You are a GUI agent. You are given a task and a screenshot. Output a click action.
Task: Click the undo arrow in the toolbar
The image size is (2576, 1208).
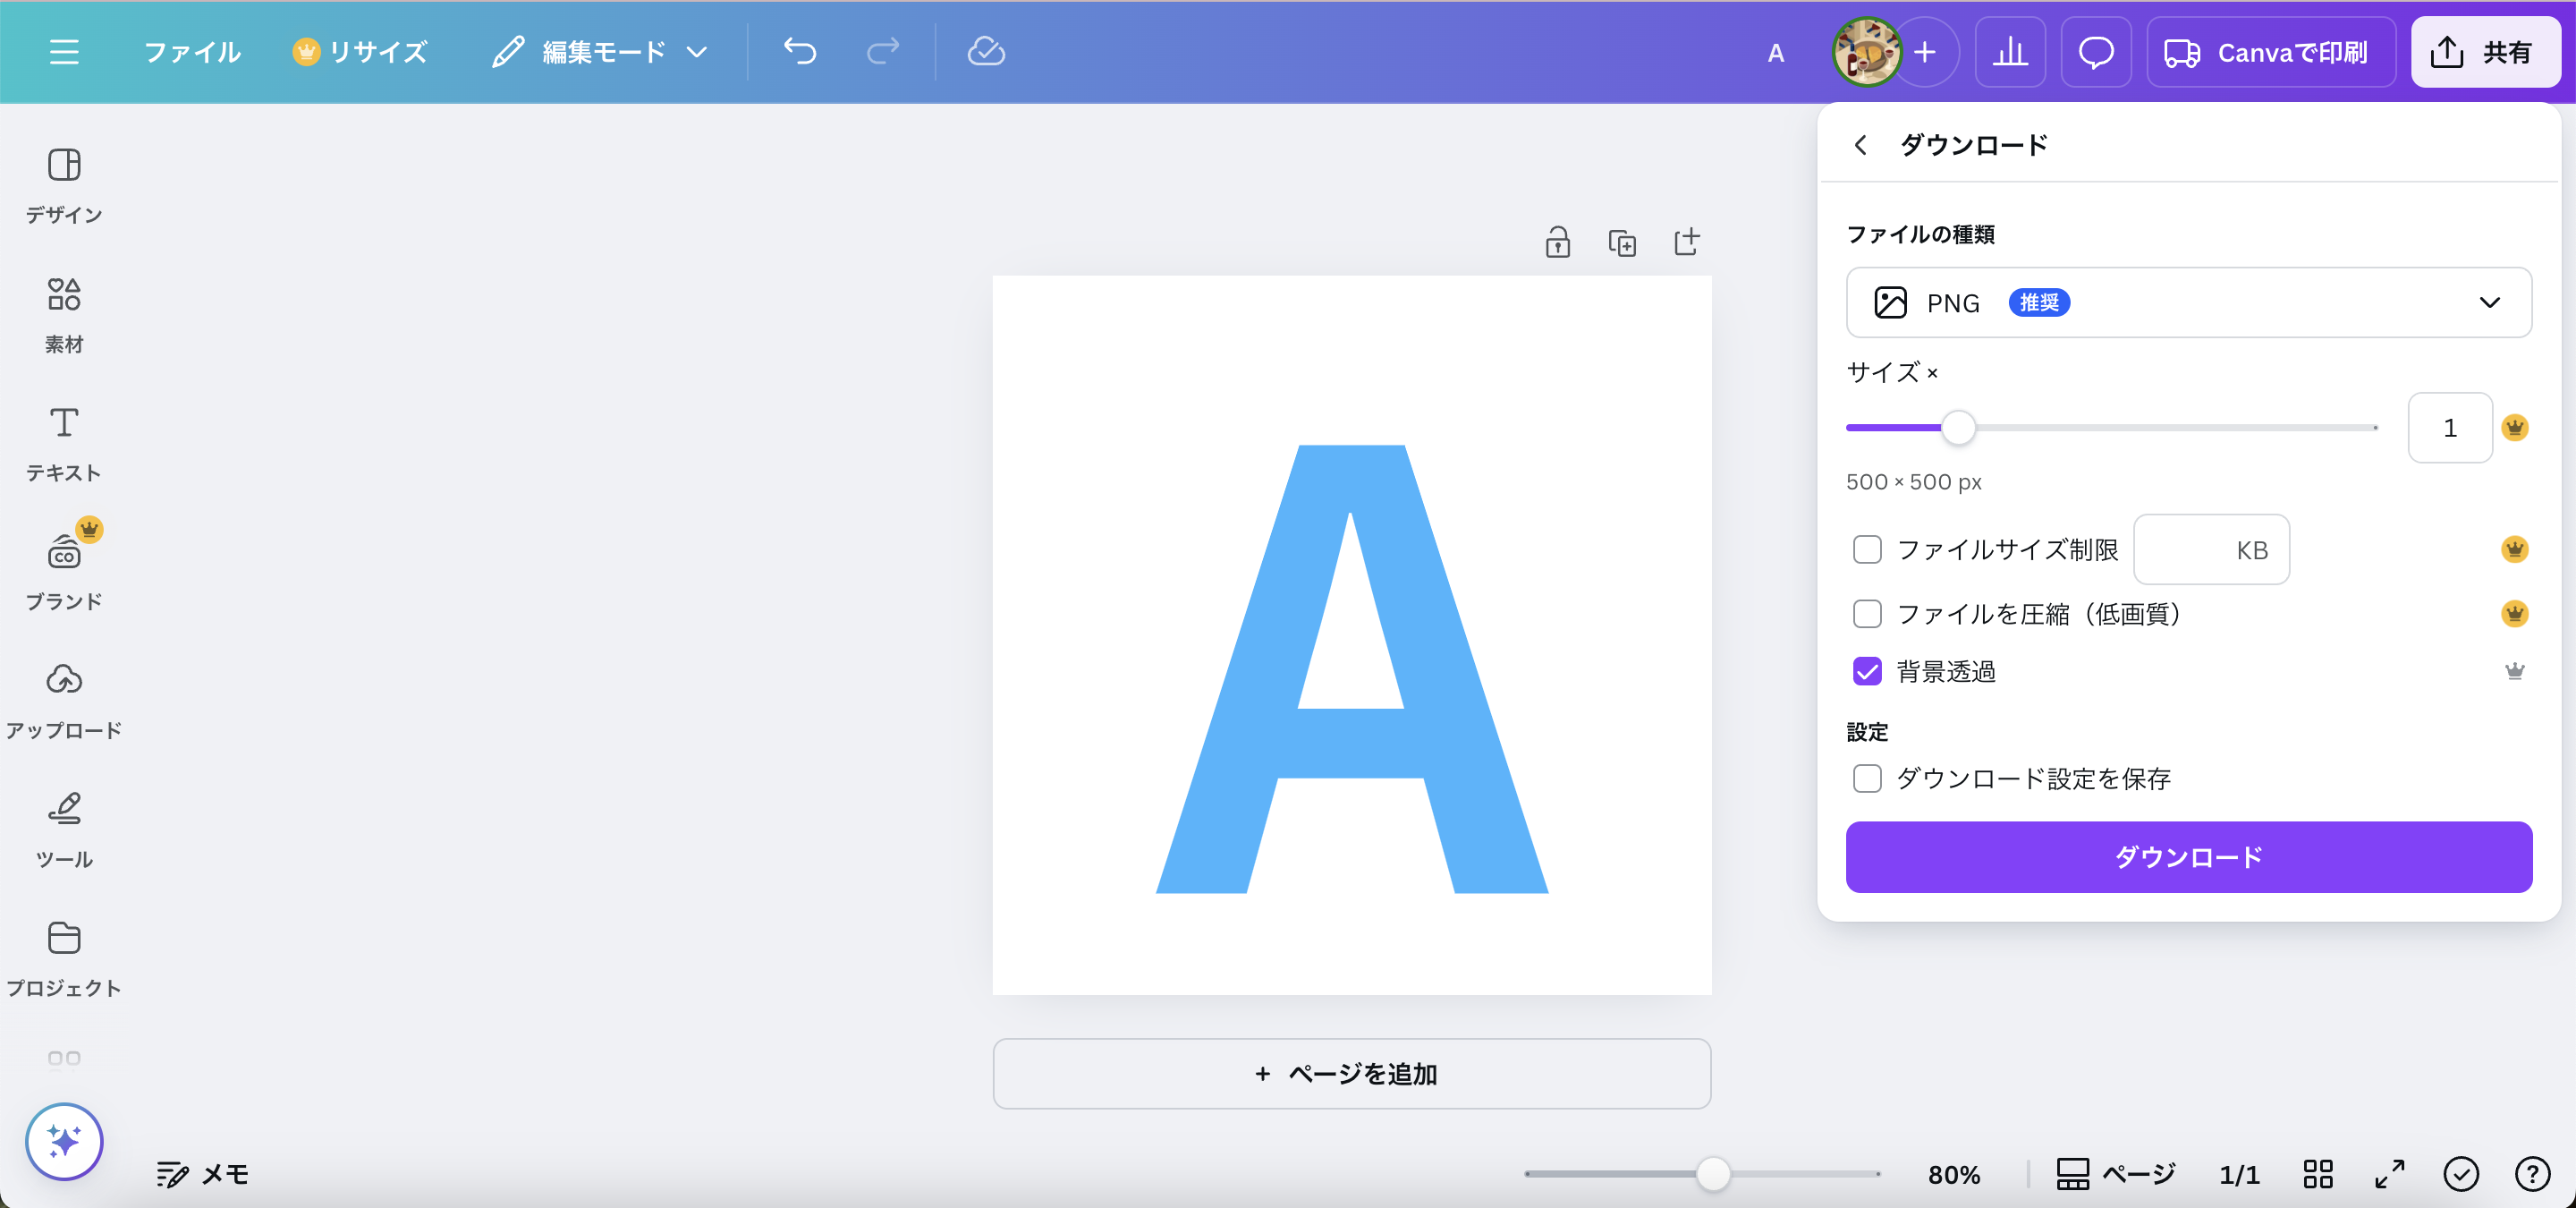point(799,51)
